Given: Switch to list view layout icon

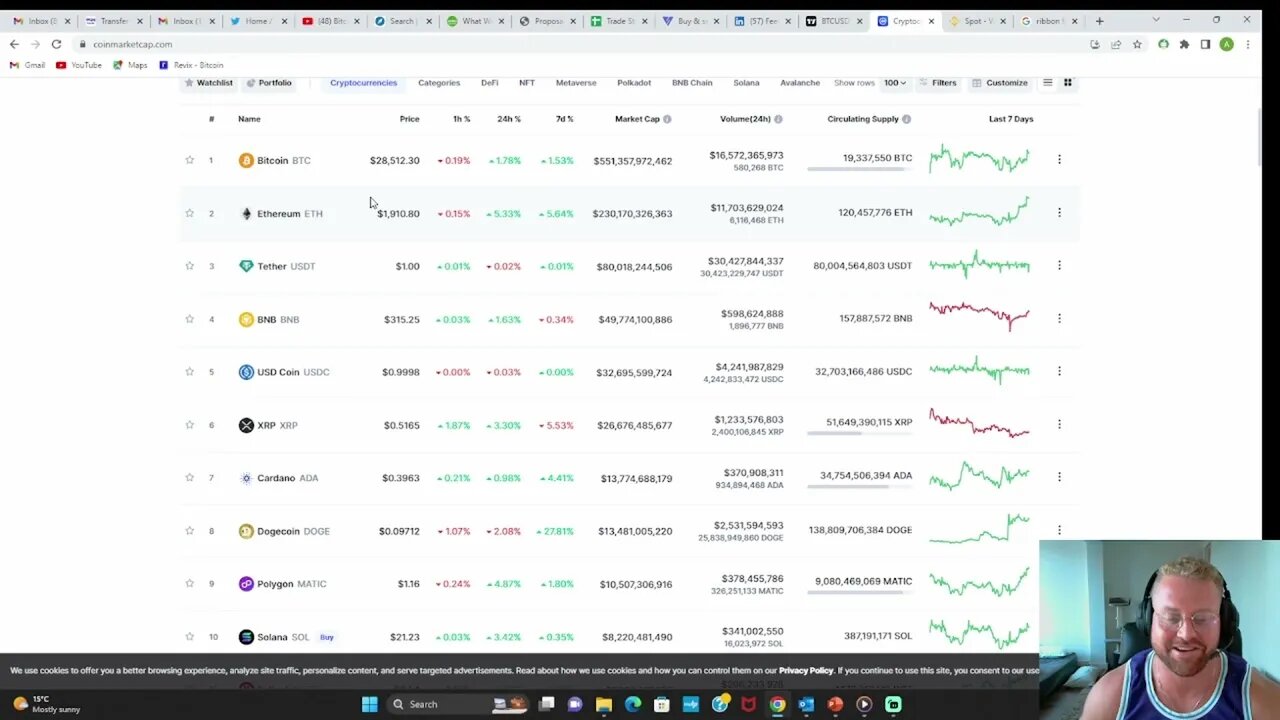Looking at the screenshot, I should (x=1047, y=83).
